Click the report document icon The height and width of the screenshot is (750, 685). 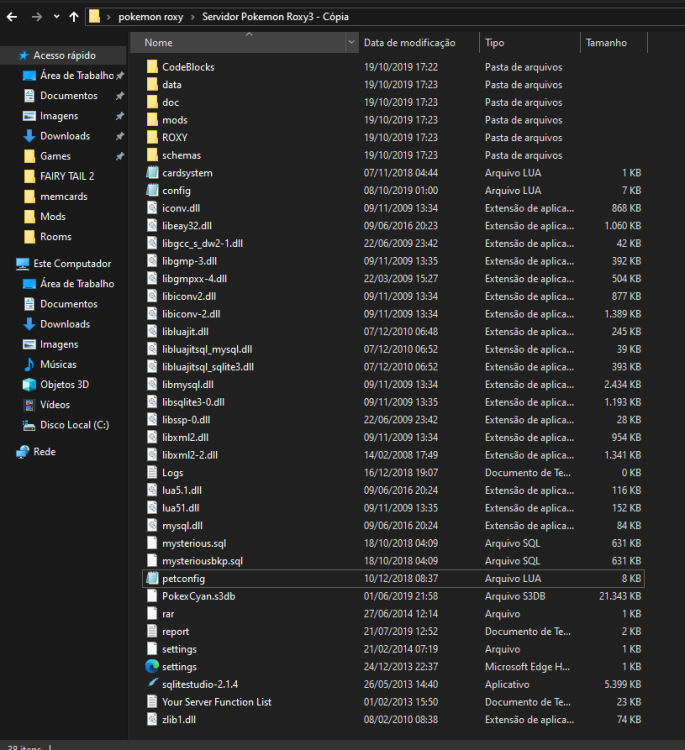pos(152,631)
